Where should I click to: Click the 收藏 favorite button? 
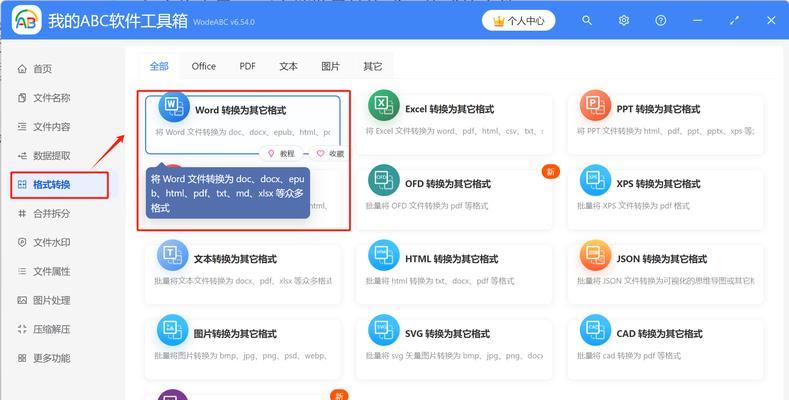[x=330, y=153]
